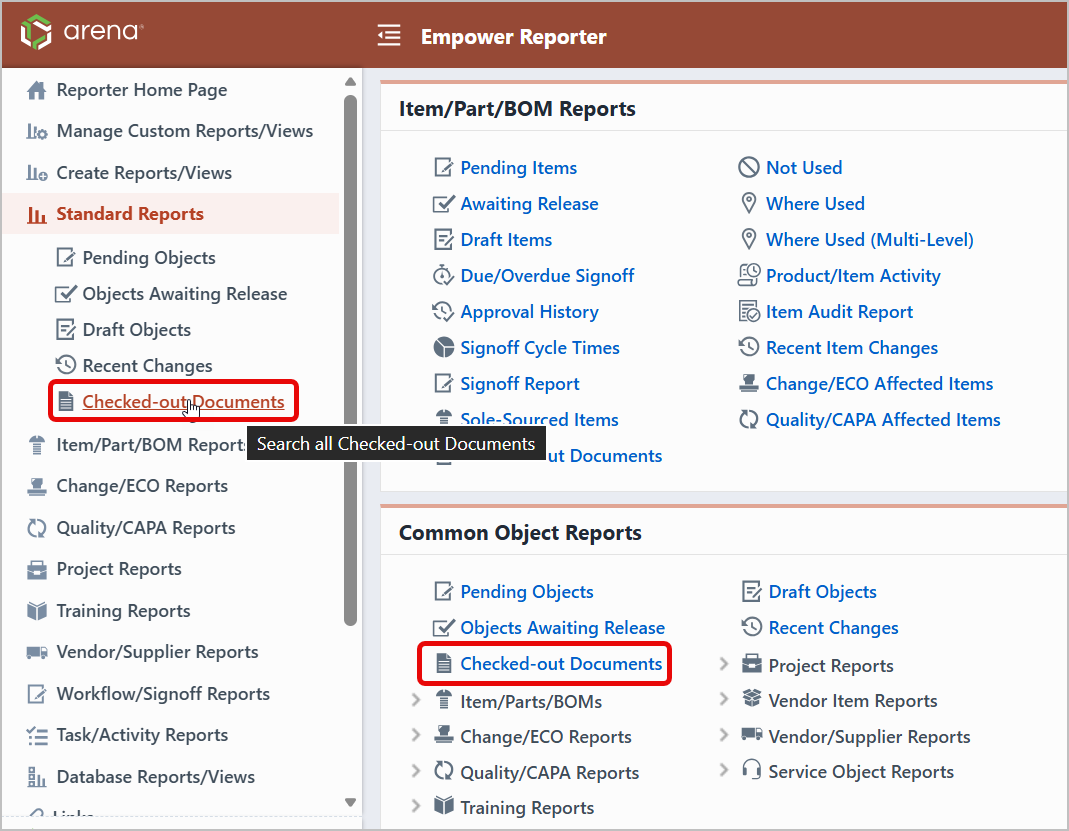Click the Standard Reports bar chart icon

click(37, 215)
